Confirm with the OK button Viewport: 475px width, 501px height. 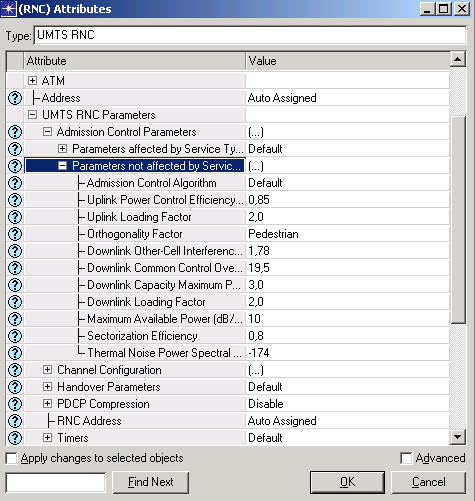point(347,482)
